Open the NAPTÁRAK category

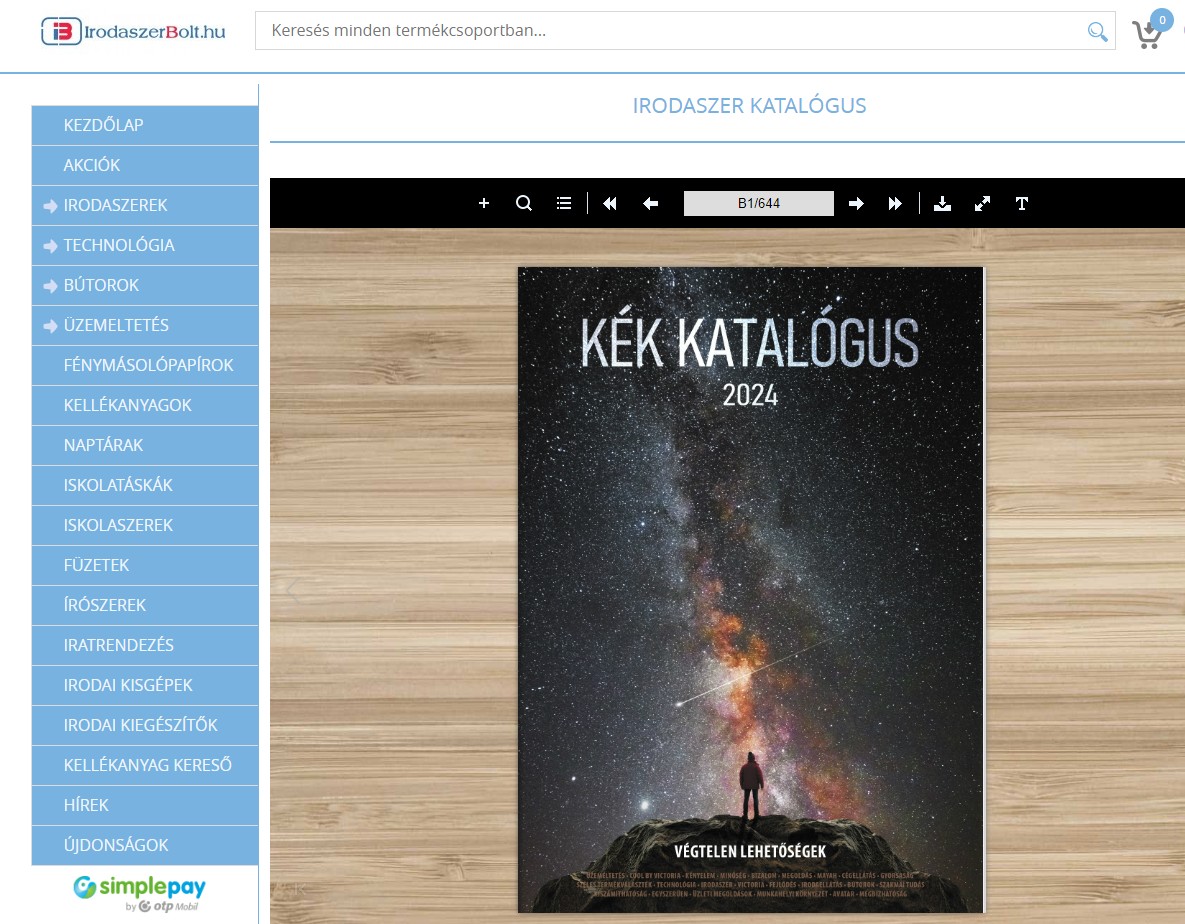(x=145, y=446)
